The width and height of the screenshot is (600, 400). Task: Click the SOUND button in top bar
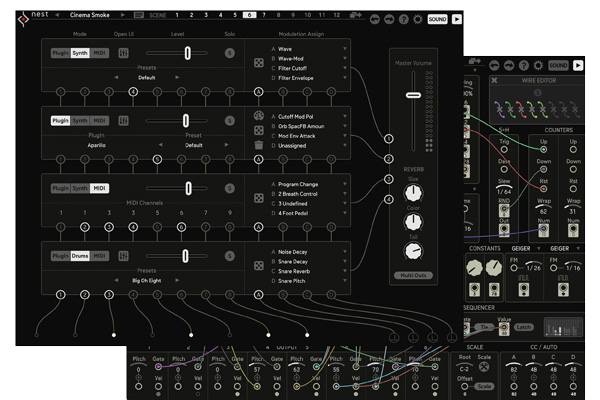click(437, 18)
